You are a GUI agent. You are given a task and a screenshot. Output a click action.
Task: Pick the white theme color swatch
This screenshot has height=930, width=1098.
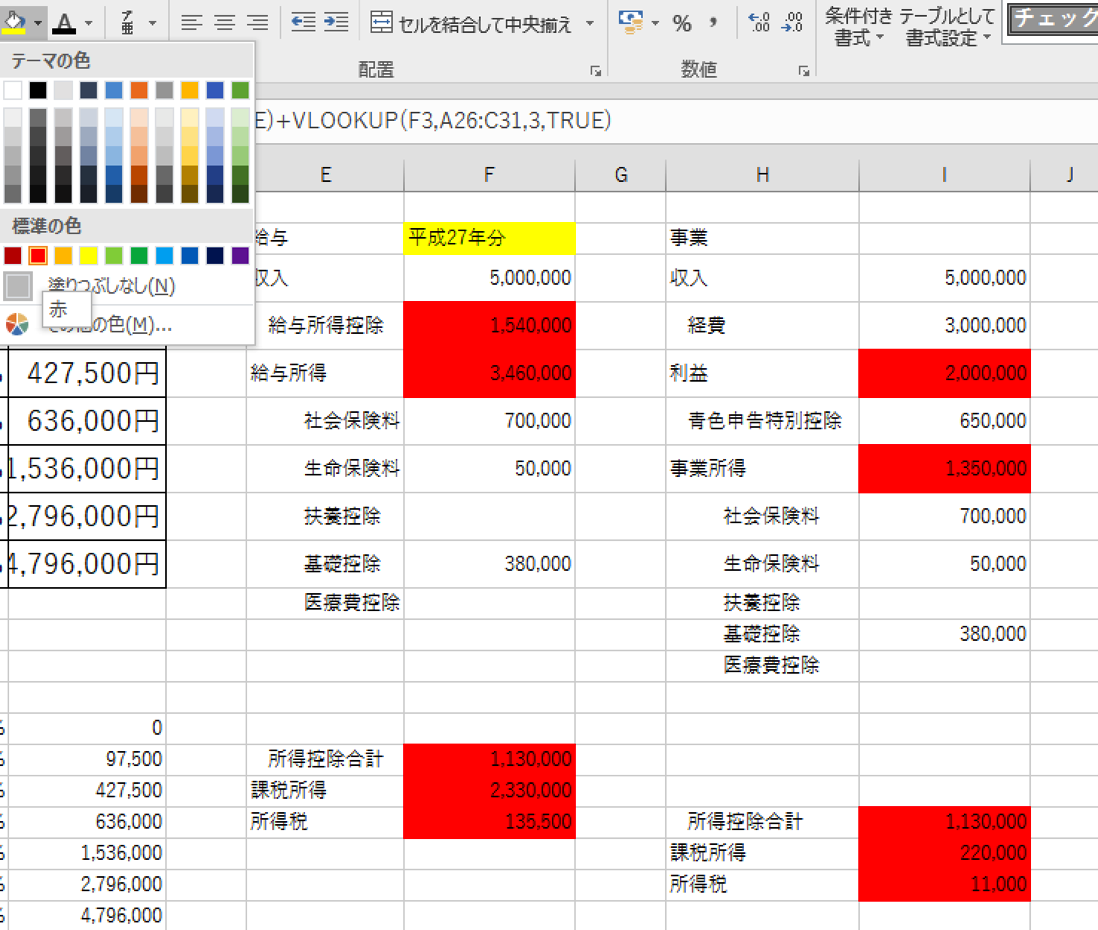point(13,90)
